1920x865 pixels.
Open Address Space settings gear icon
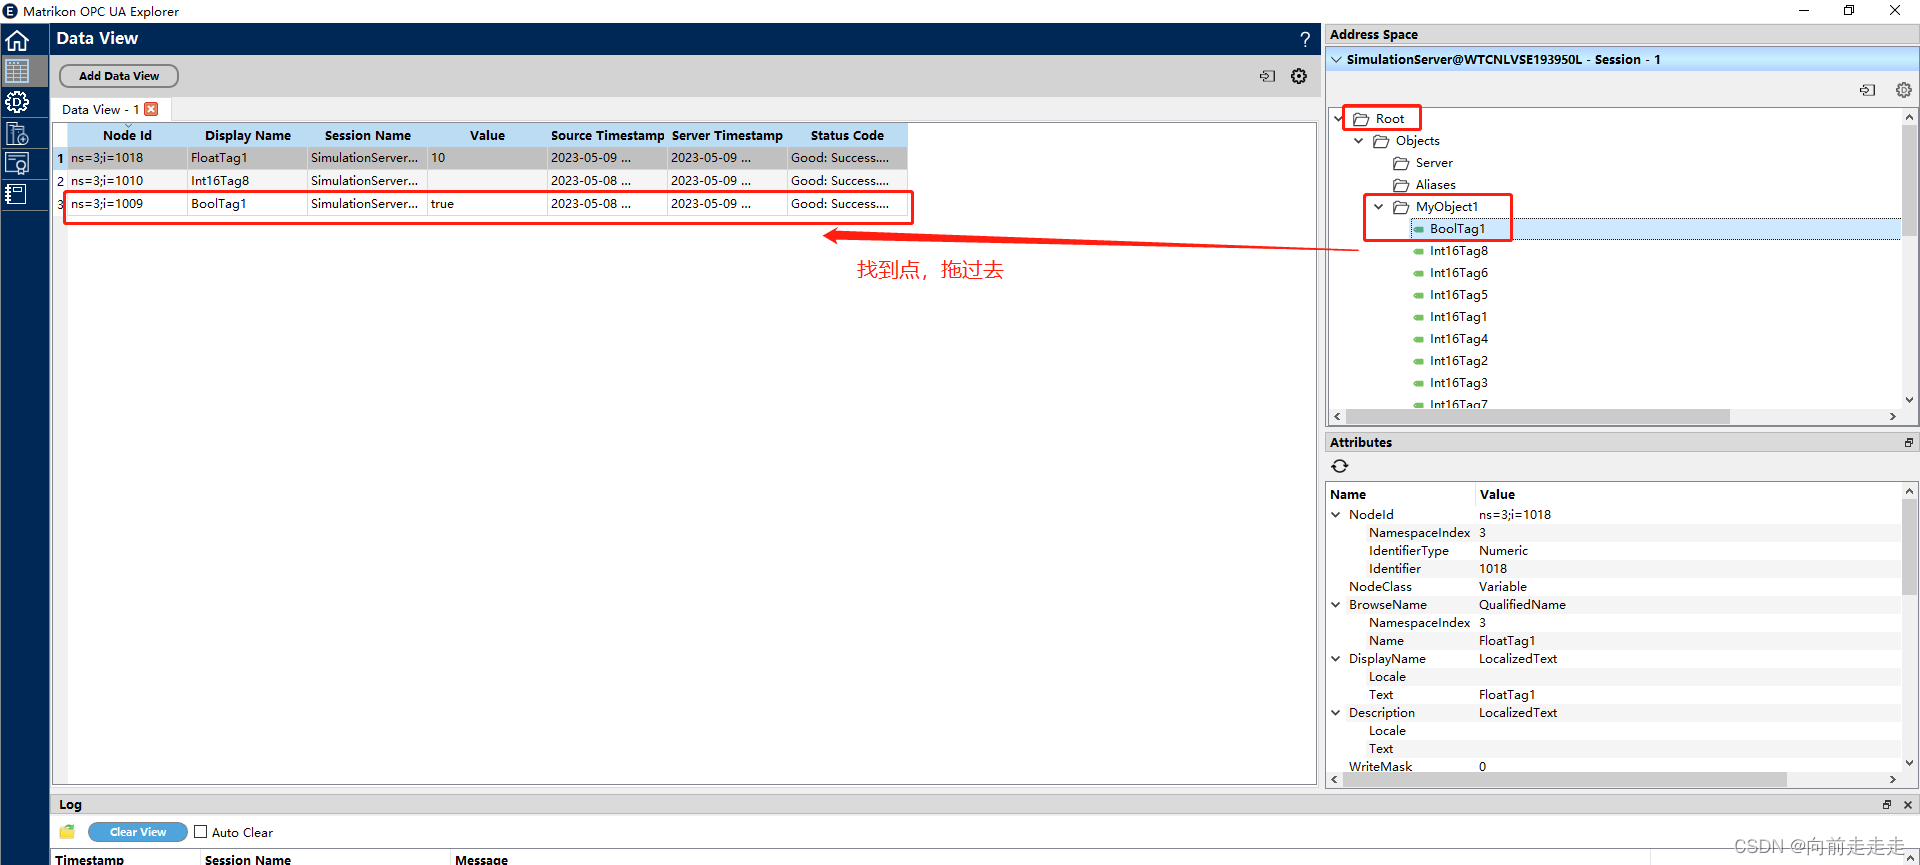1903,90
